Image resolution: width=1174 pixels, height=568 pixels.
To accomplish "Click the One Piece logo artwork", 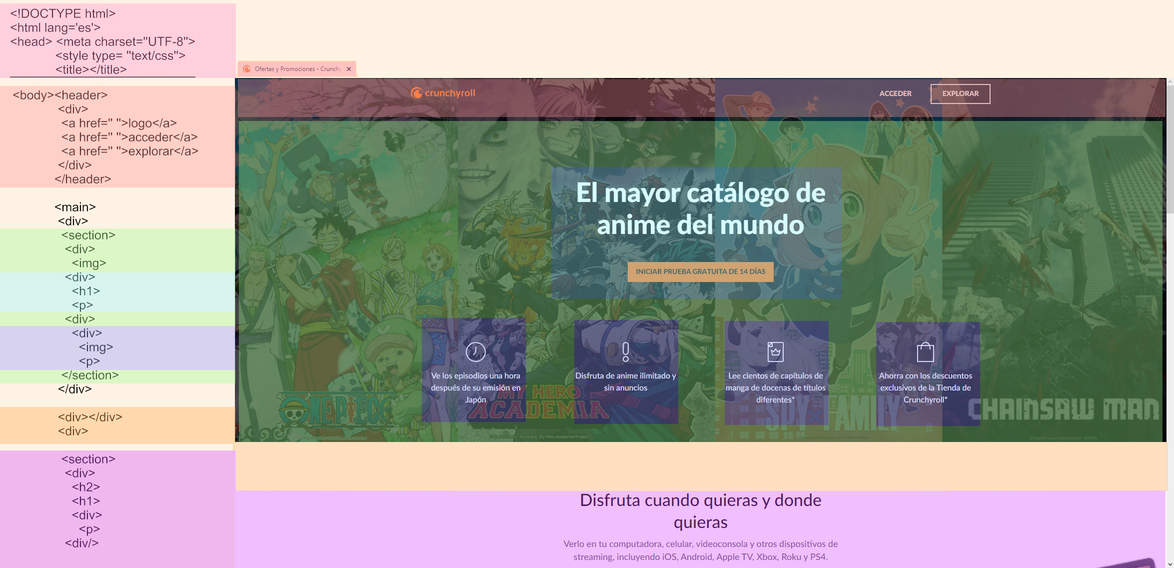I will (x=331, y=409).
